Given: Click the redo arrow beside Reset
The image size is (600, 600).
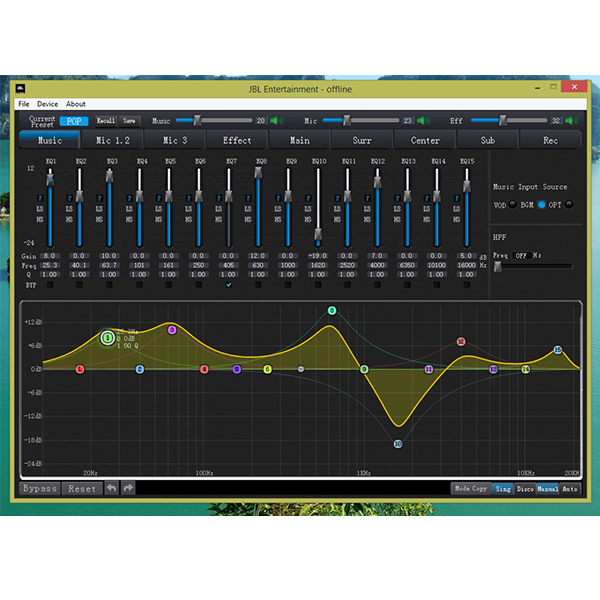Looking at the screenshot, I should (128, 488).
